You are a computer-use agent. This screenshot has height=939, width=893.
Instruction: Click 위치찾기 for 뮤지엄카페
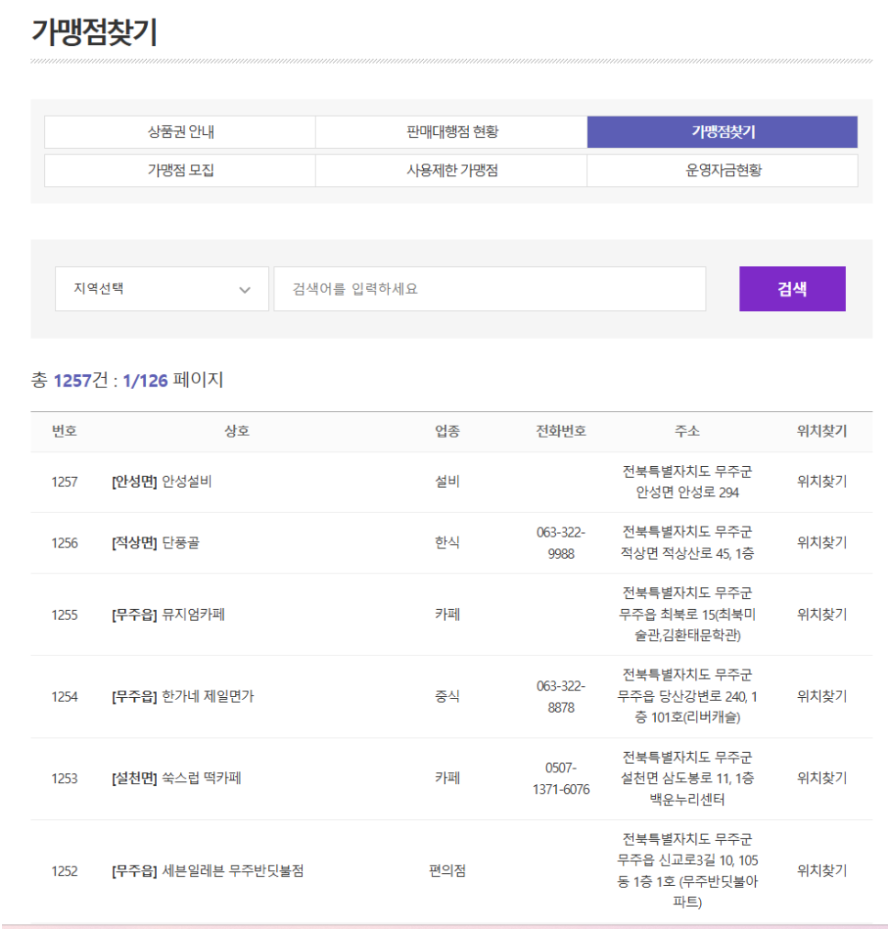coord(821,615)
